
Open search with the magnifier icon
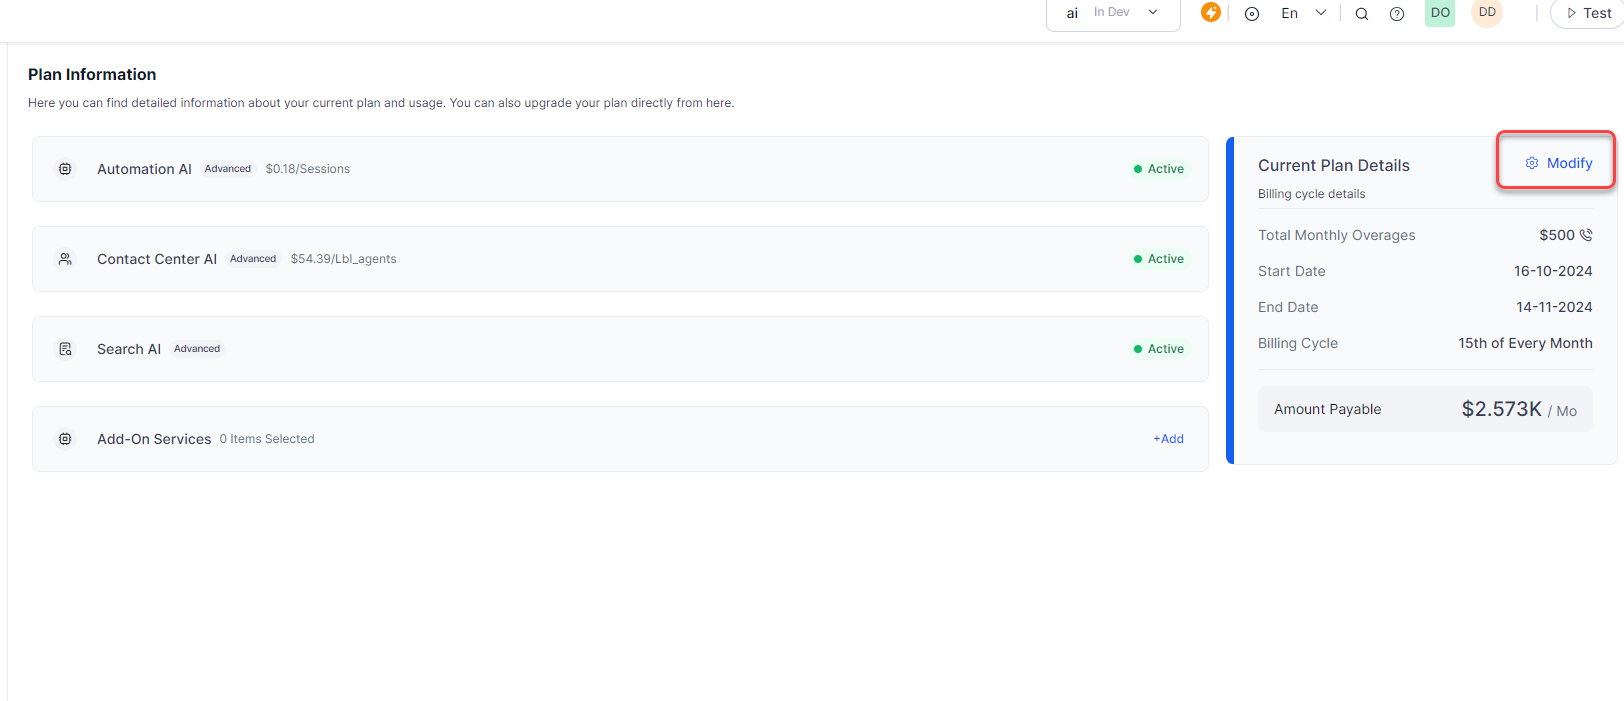pyautogui.click(x=1361, y=14)
